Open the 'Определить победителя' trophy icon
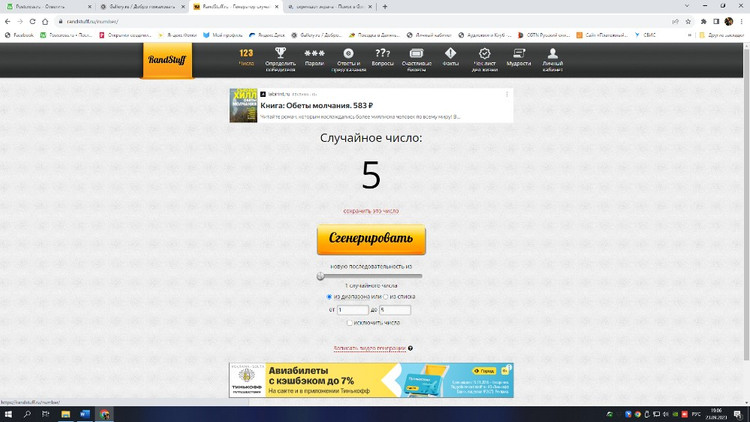The image size is (750, 422). [281, 58]
